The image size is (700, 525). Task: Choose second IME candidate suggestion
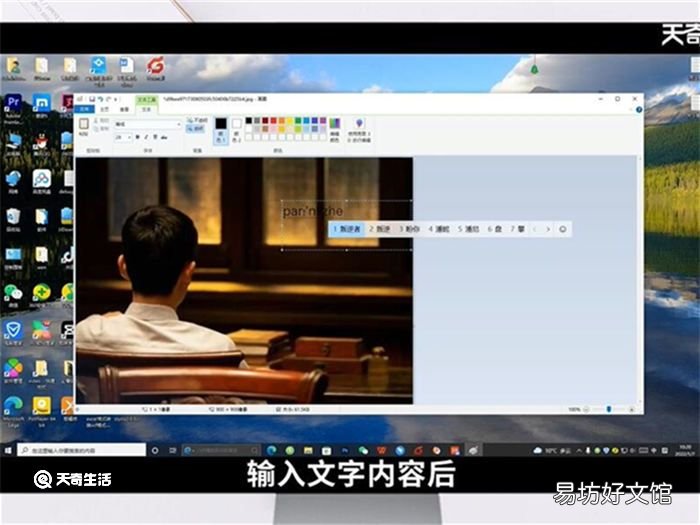(x=379, y=229)
